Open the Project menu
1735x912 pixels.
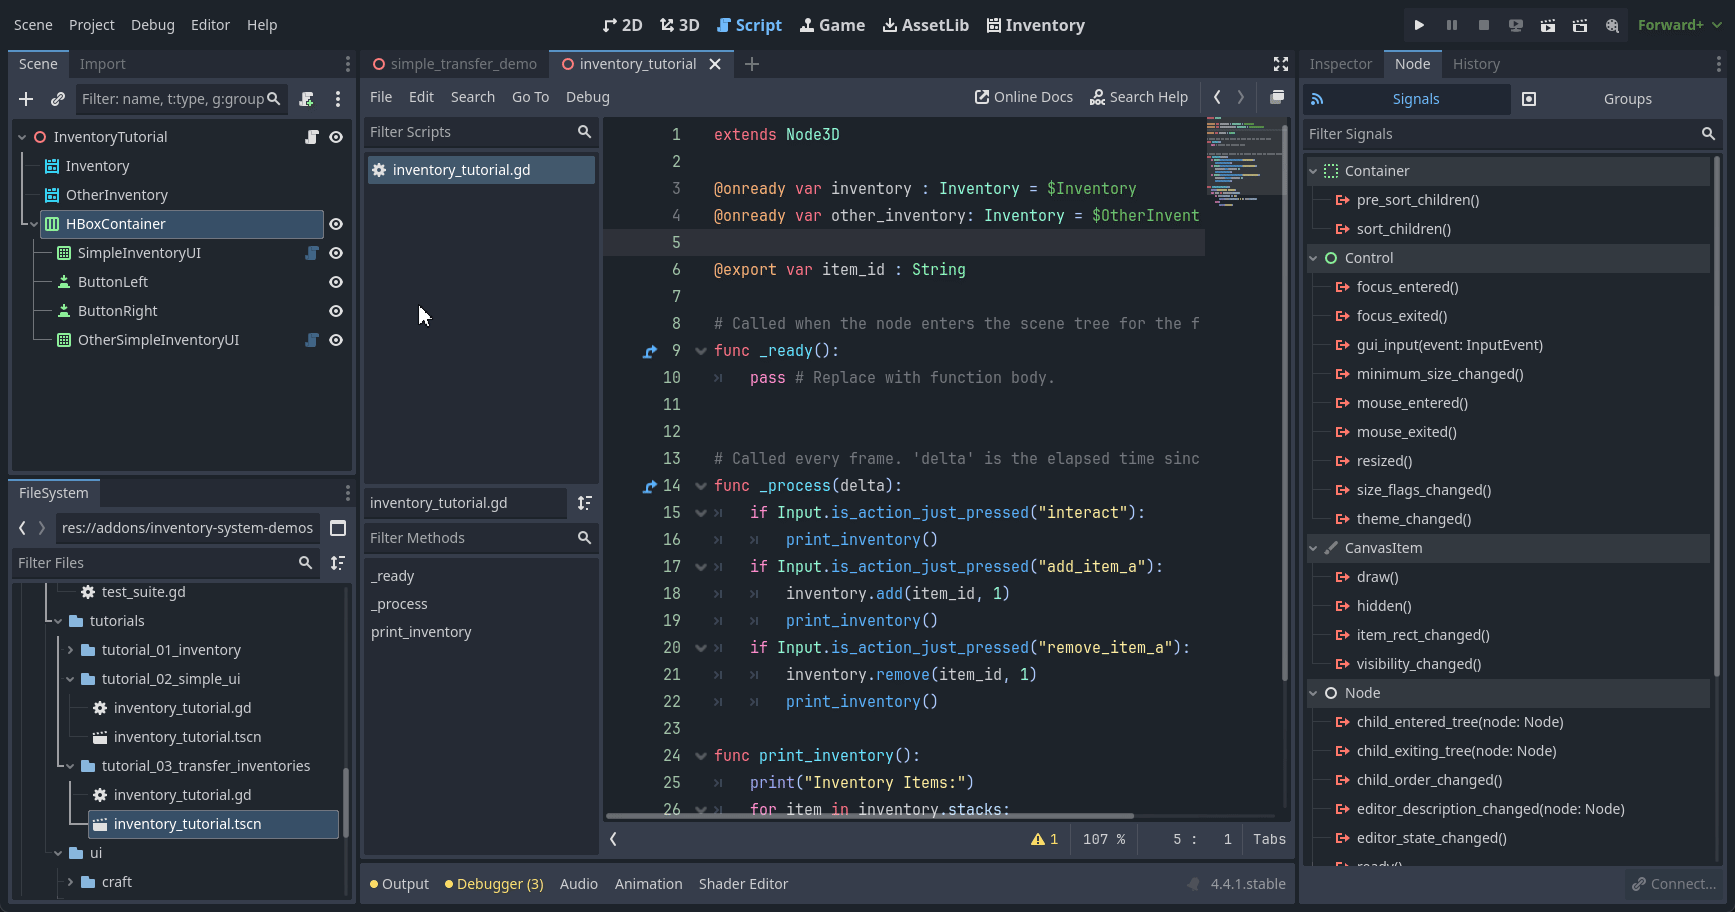coord(91,25)
